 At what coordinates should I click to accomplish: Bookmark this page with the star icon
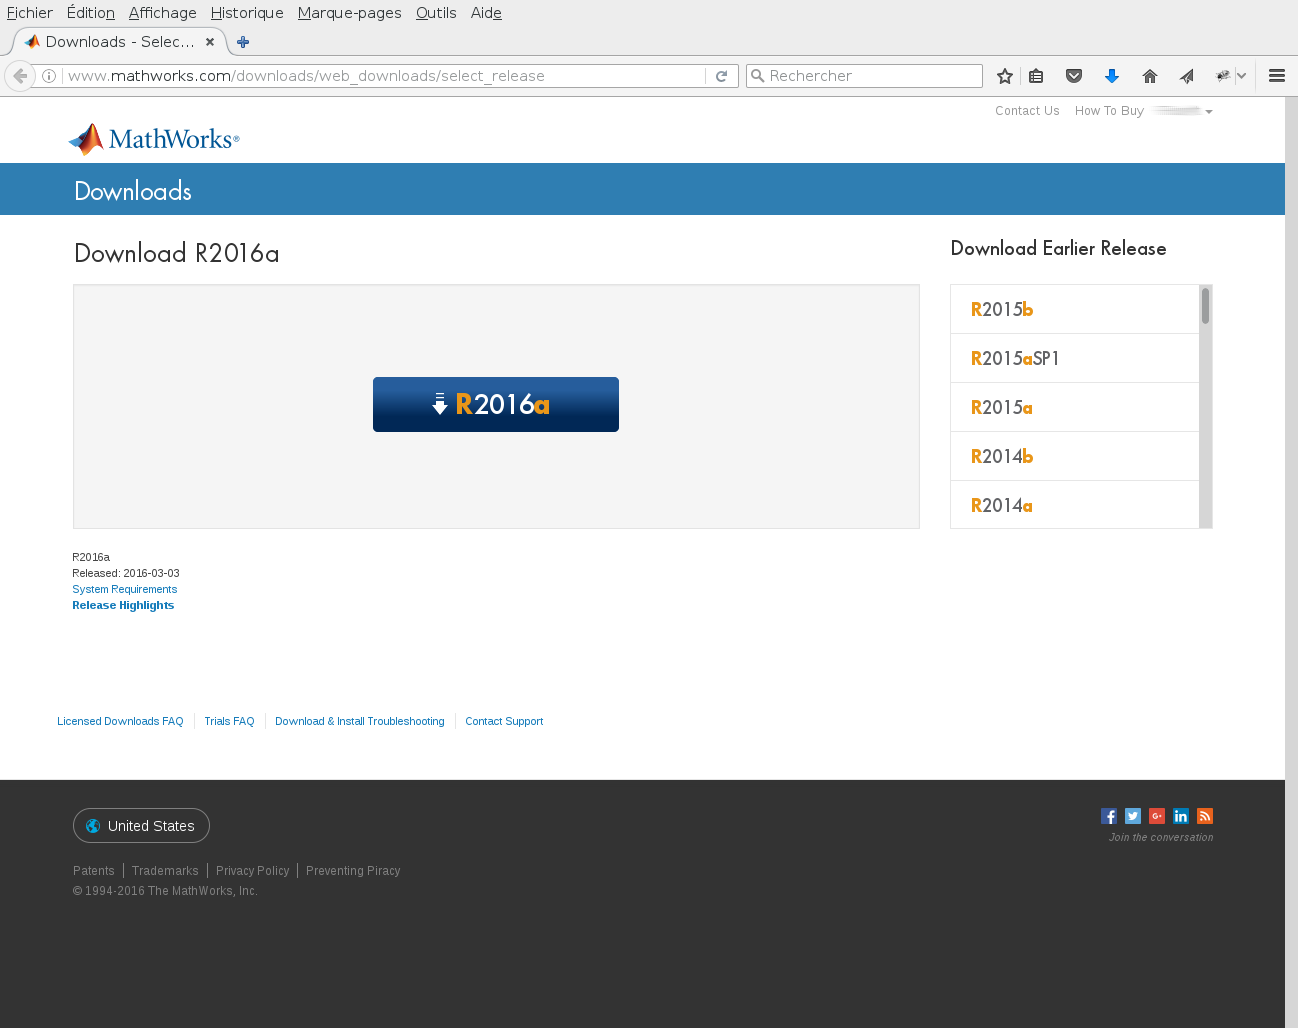tap(1005, 76)
